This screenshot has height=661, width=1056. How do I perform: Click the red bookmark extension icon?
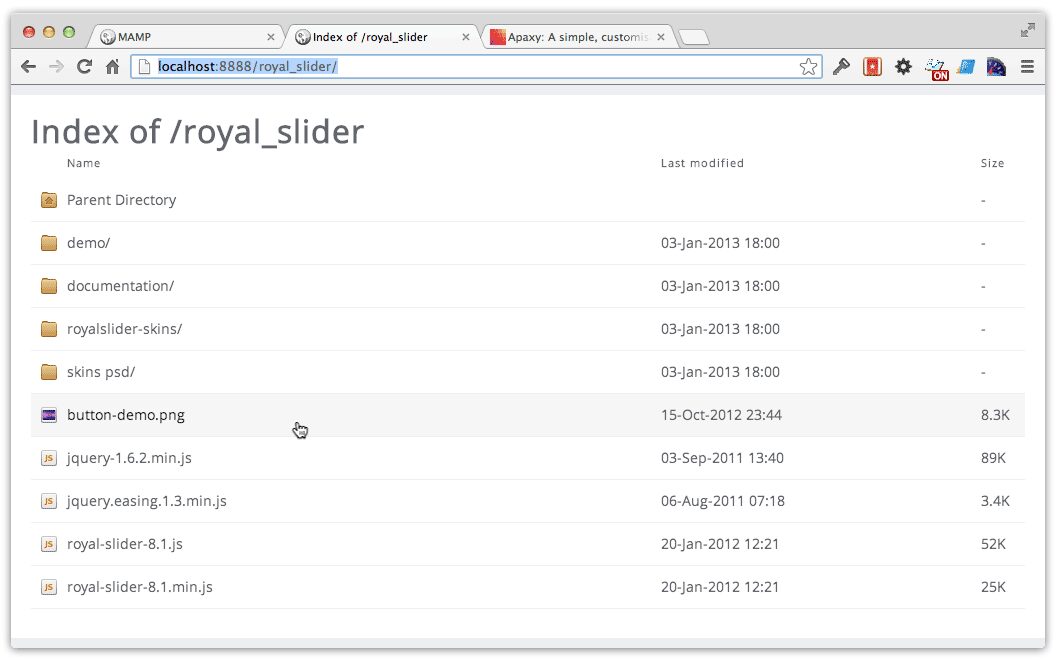(x=872, y=66)
